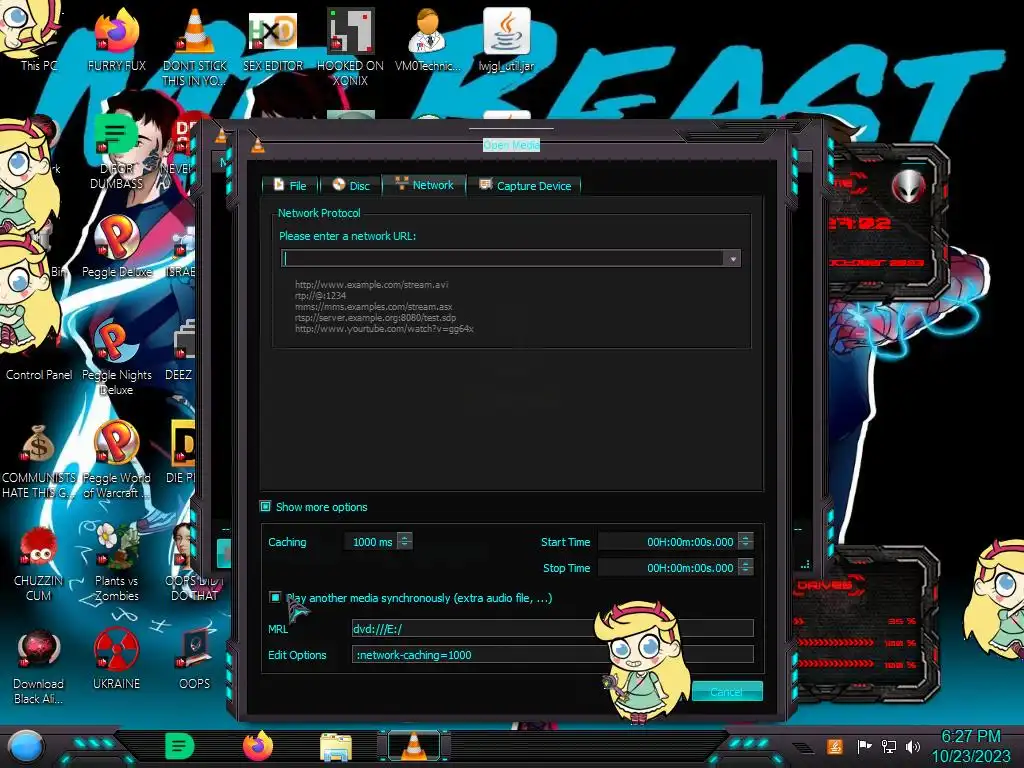Adjust the Caching value stepper arrows
This screenshot has height=768, width=1024.
pos(405,541)
